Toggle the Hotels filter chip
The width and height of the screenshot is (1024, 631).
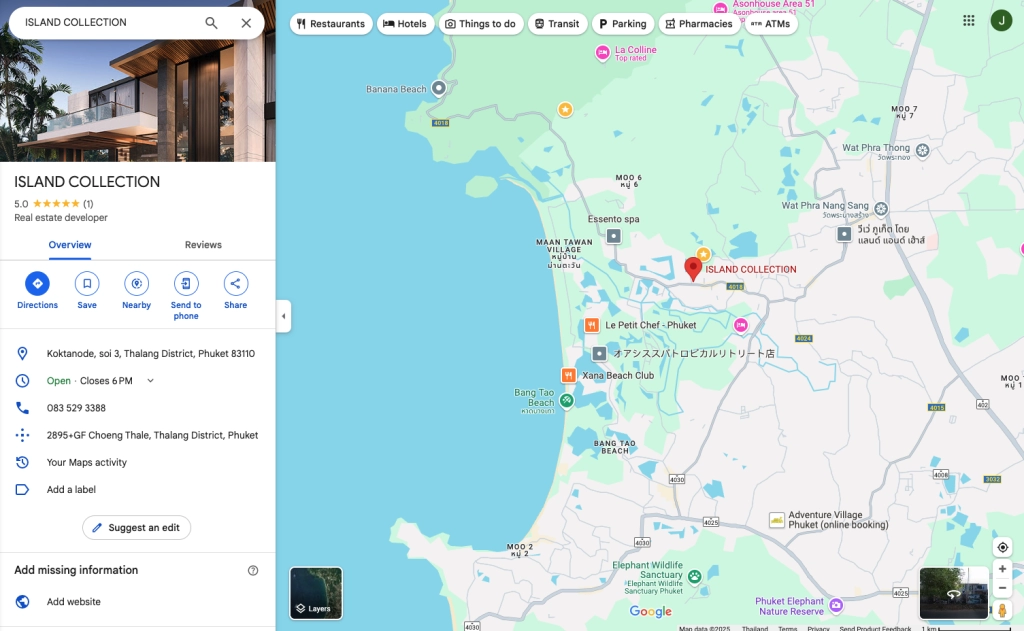click(405, 24)
